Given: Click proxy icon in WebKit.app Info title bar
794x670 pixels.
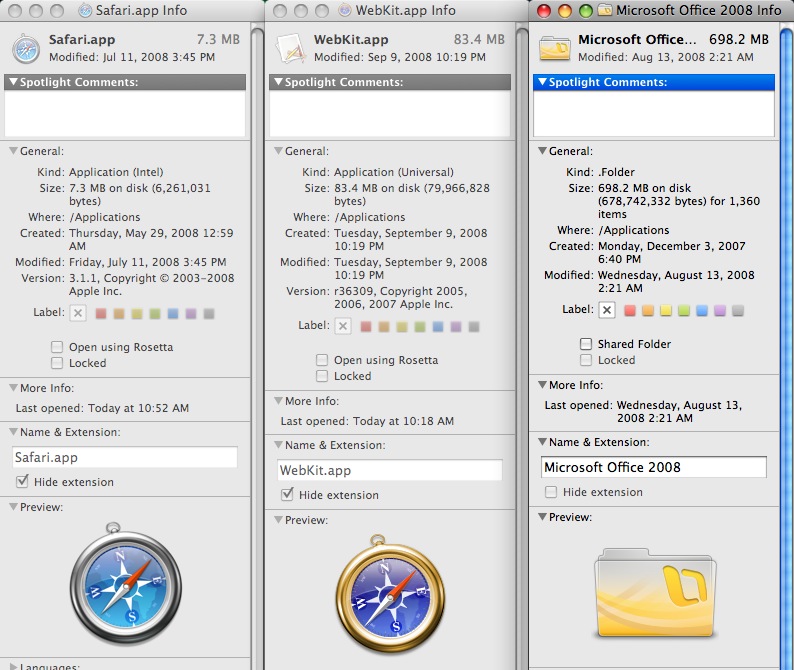Looking at the screenshot, I should [x=345, y=10].
